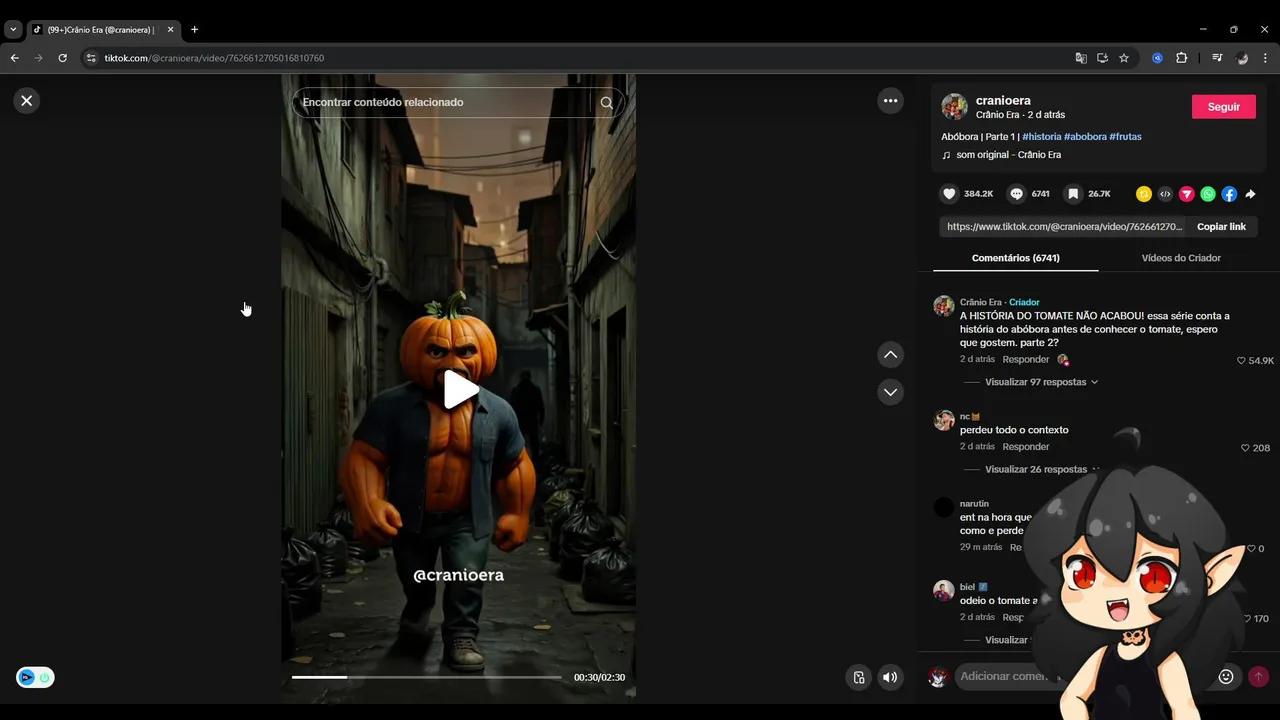Reply to Crânio Era creator comment
Image resolution: width=1280 pixels, height=720 pixels.
point(1026,359)
